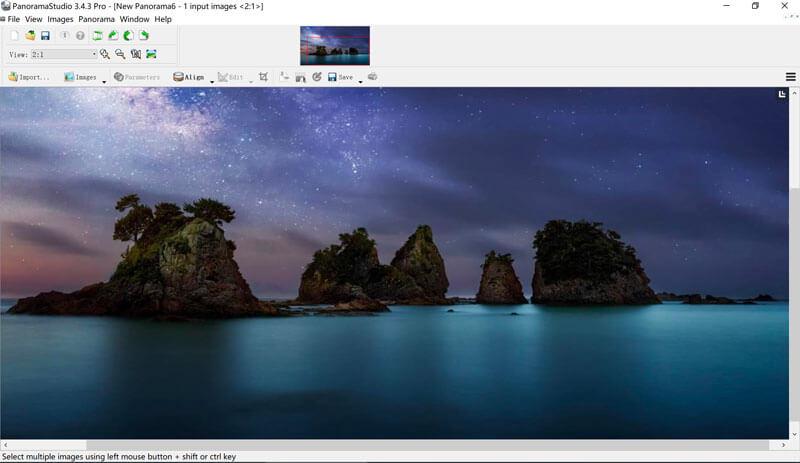This screenshot has width=800, height=463.
Task: Click the green counter-clockwise rotate icon
Action: click(128, 35)
